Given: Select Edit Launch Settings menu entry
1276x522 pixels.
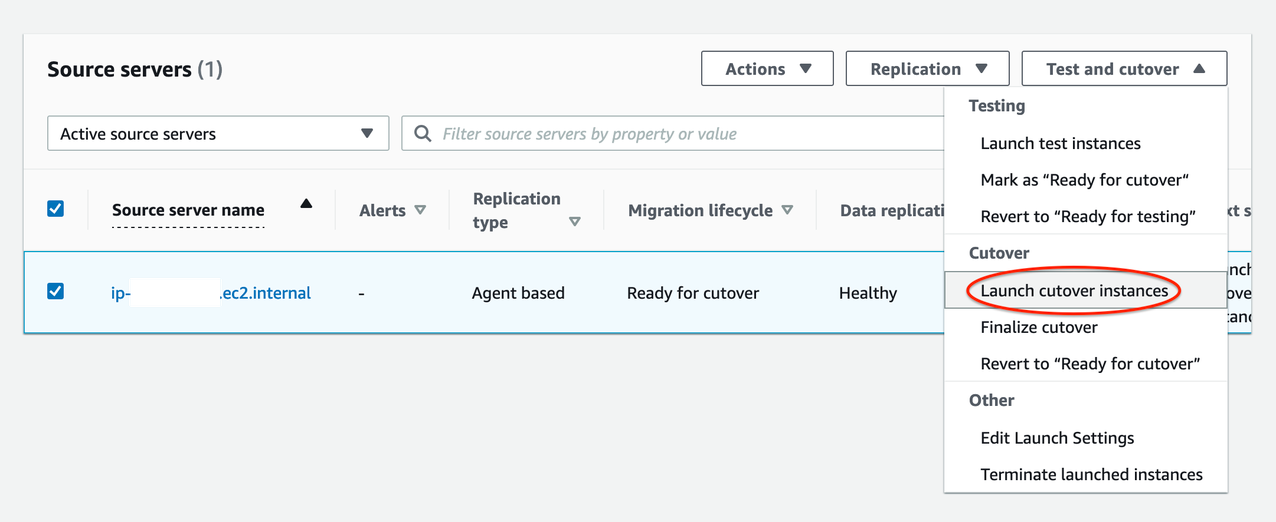Looking at the screenshot, I should coord(1057,438).
